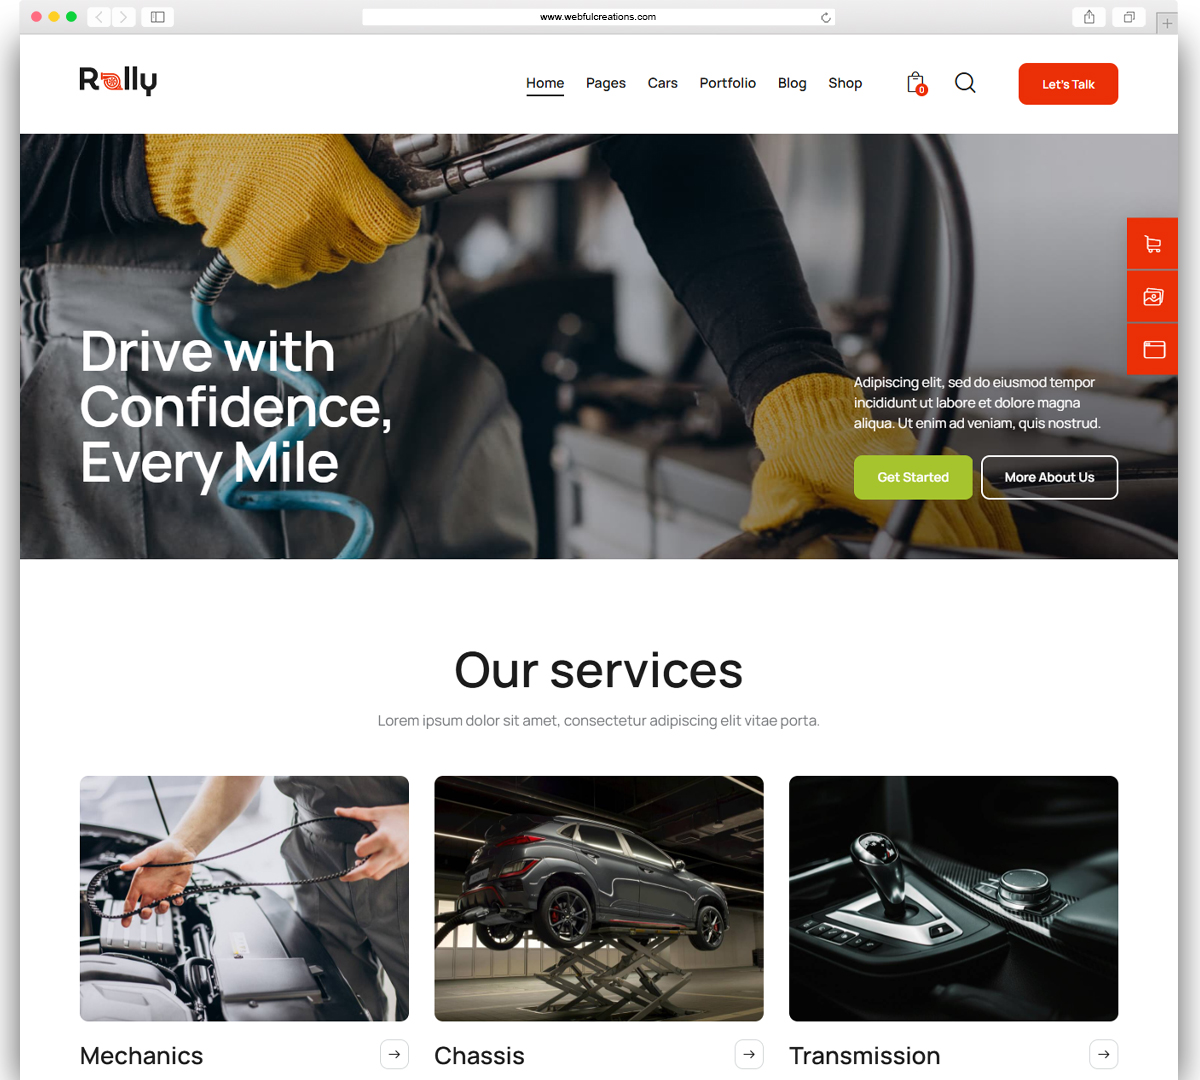Click the search magnifier icon
The image size is (1200, 1080).
(x=965, y=83)
